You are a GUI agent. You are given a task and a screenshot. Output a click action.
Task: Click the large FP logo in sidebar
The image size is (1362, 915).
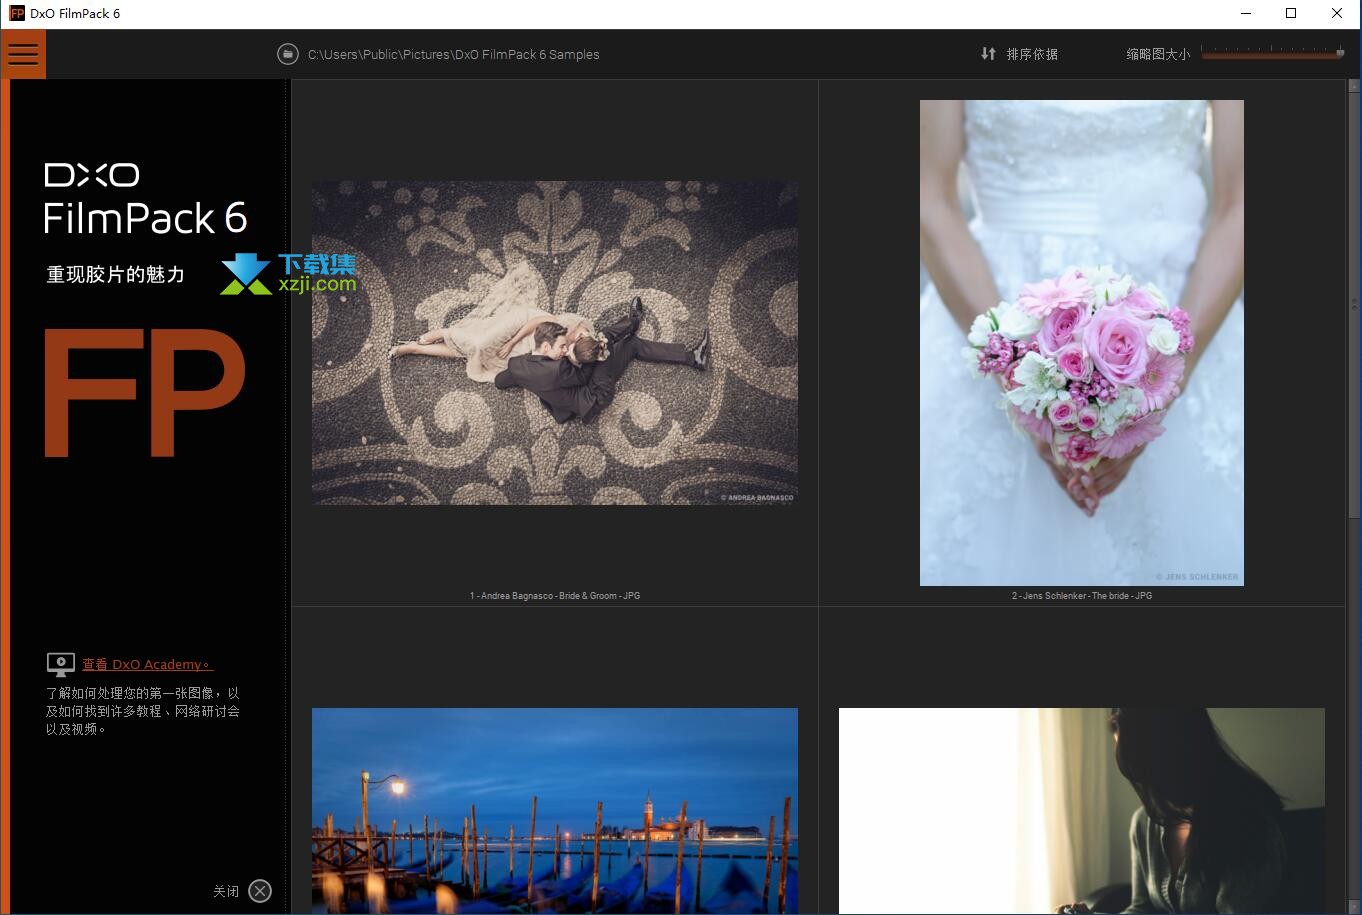click(145, 394)
